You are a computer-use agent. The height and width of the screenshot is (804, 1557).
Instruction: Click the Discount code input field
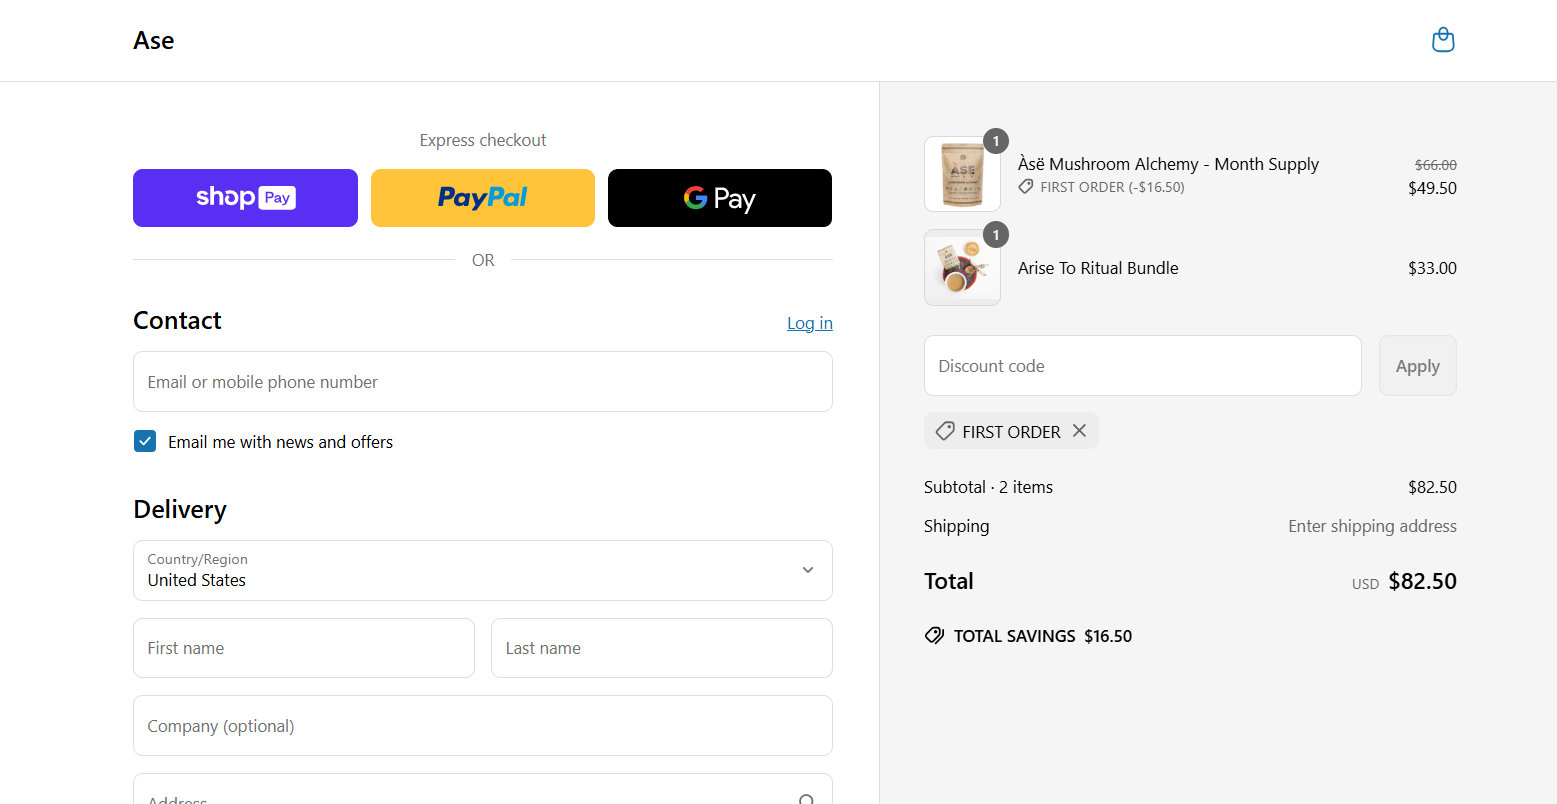(x=1142, y=365)
